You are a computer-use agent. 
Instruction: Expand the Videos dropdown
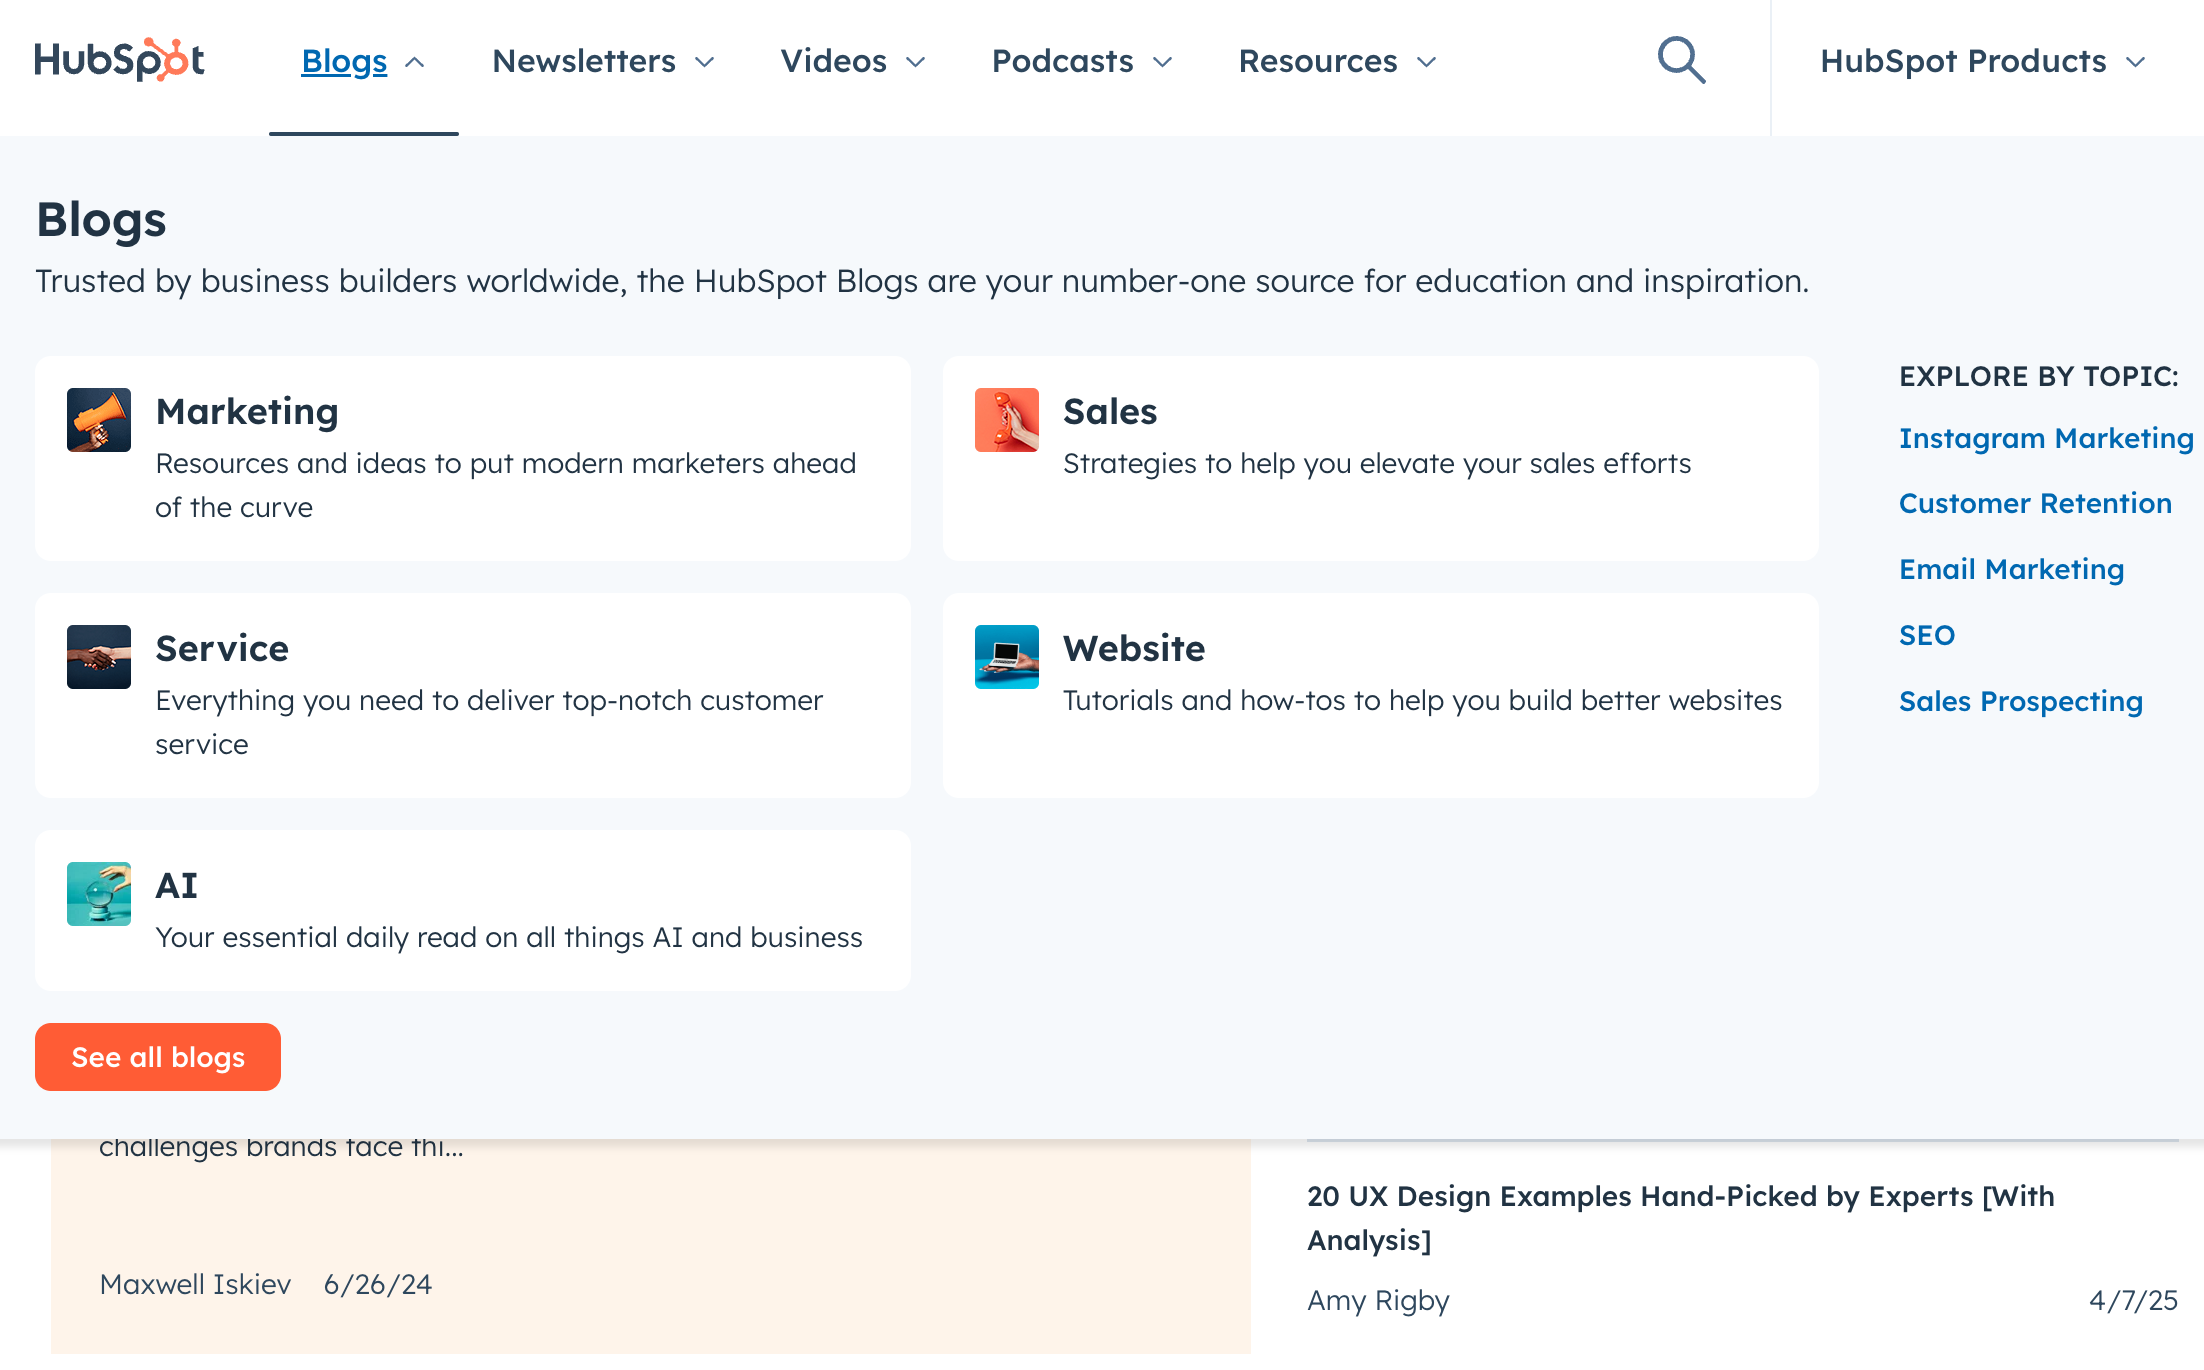[x=852, y=62]
